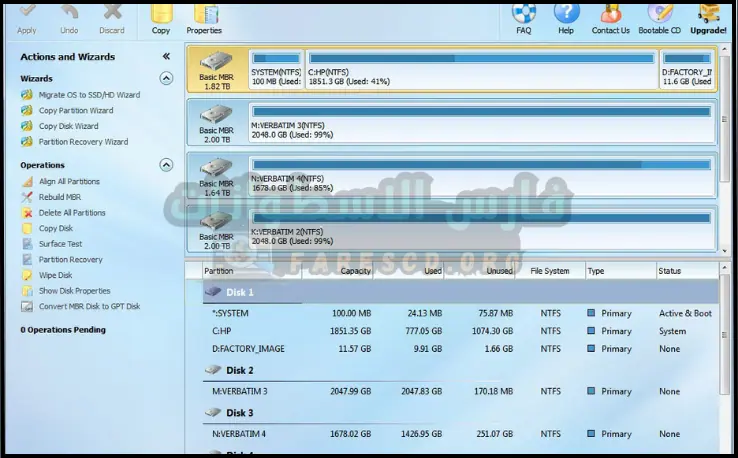This screenshot has height=458, width=738.
Task: Choose Convert MBR Disk to GPT Disk
Action: point(89,306)
